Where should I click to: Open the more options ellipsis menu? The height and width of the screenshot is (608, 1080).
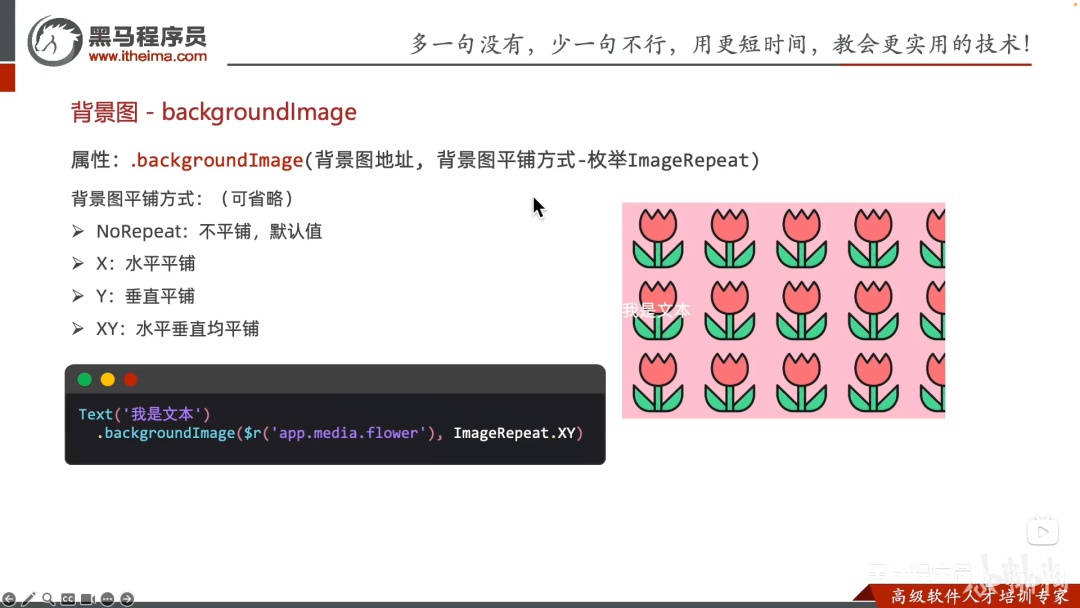click(107, 599)
